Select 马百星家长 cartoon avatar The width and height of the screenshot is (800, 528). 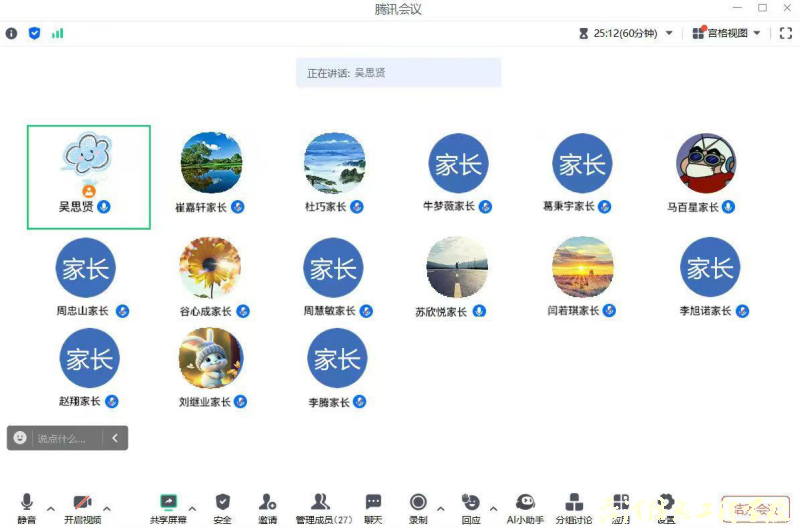click(x=706, y=163)
